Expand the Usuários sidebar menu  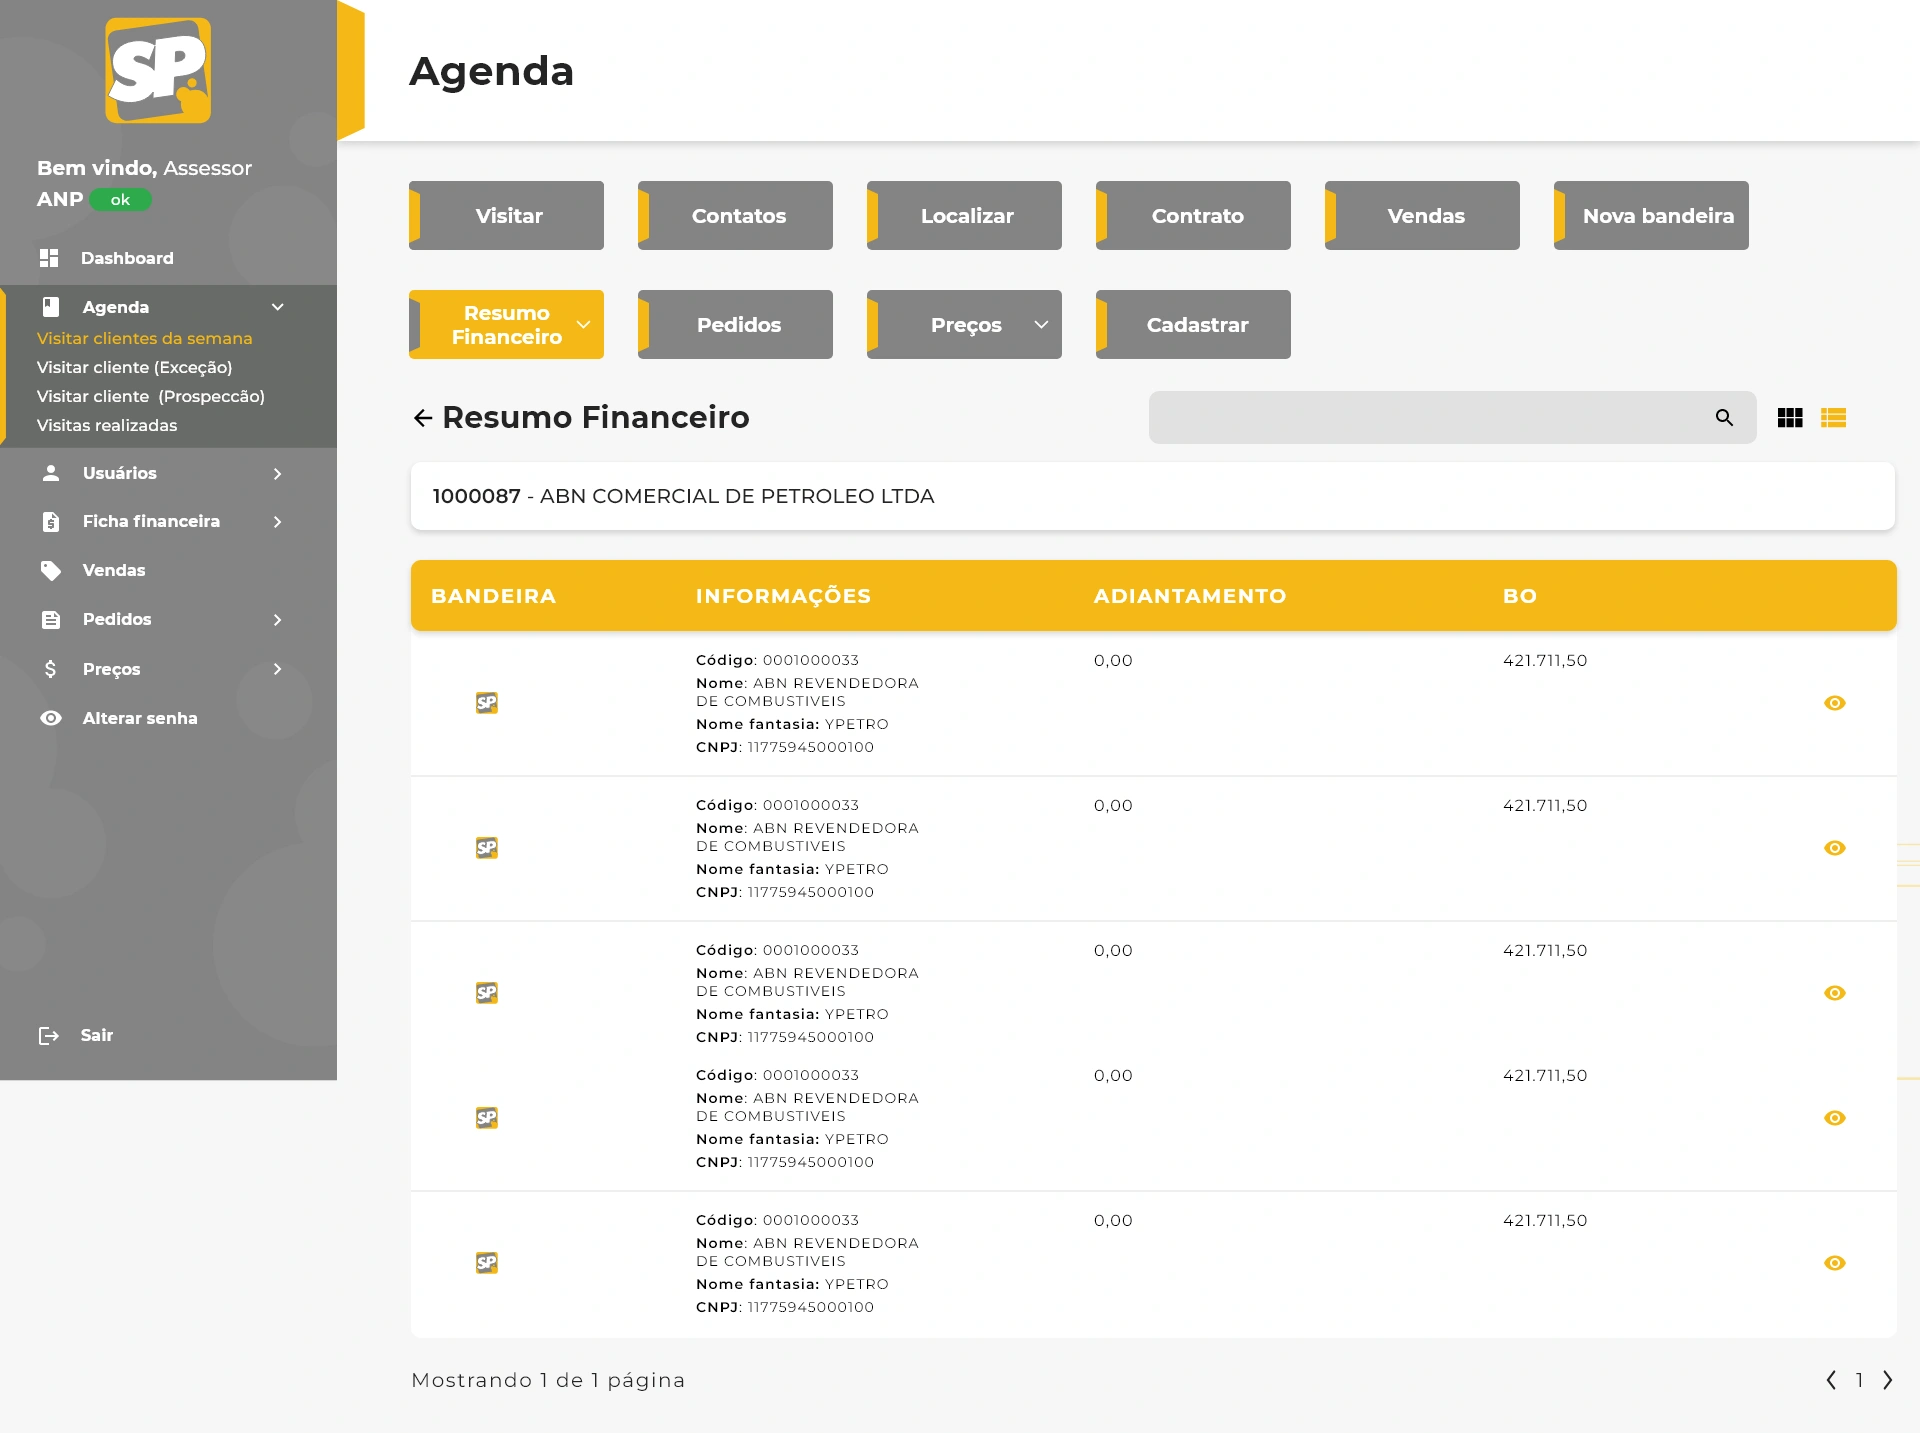click(277, 473)
